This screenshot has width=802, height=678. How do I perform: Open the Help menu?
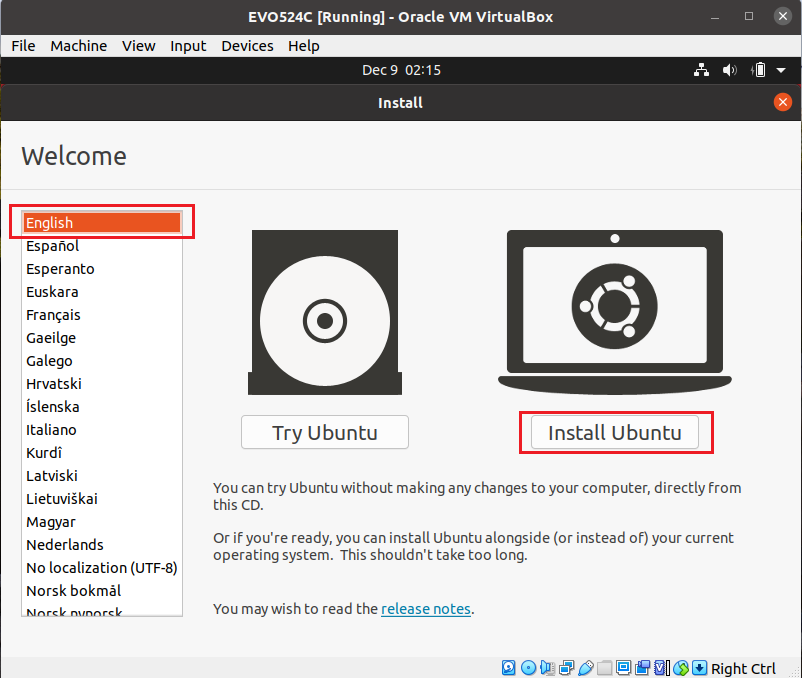tap(304, 46)
